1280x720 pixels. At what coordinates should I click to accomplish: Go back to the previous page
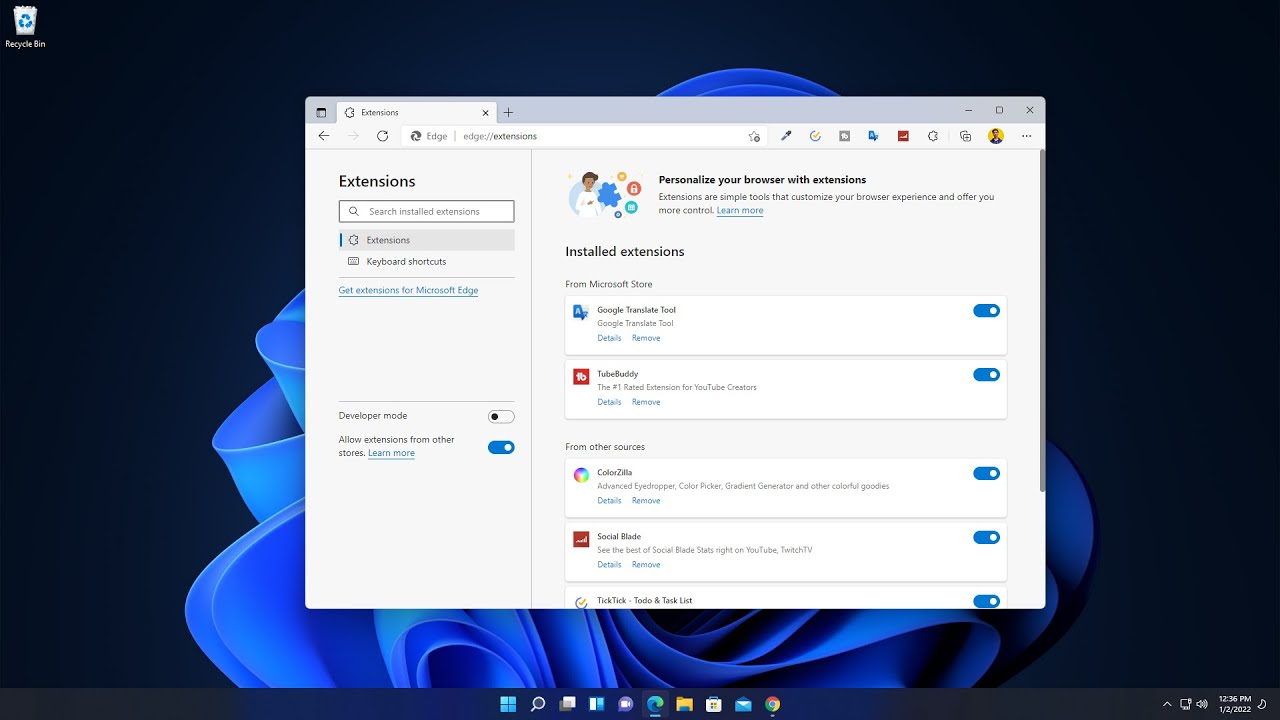click(x=323, y=136)
